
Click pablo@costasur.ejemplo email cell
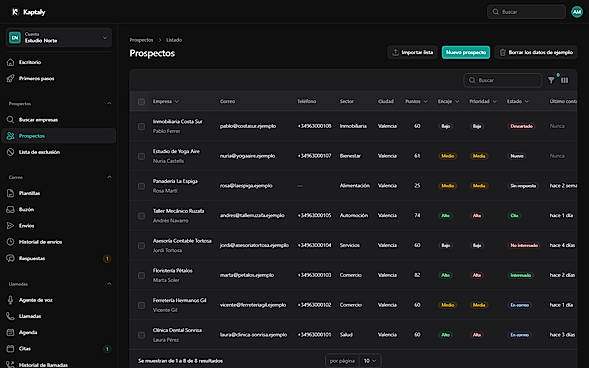[248, 126]
